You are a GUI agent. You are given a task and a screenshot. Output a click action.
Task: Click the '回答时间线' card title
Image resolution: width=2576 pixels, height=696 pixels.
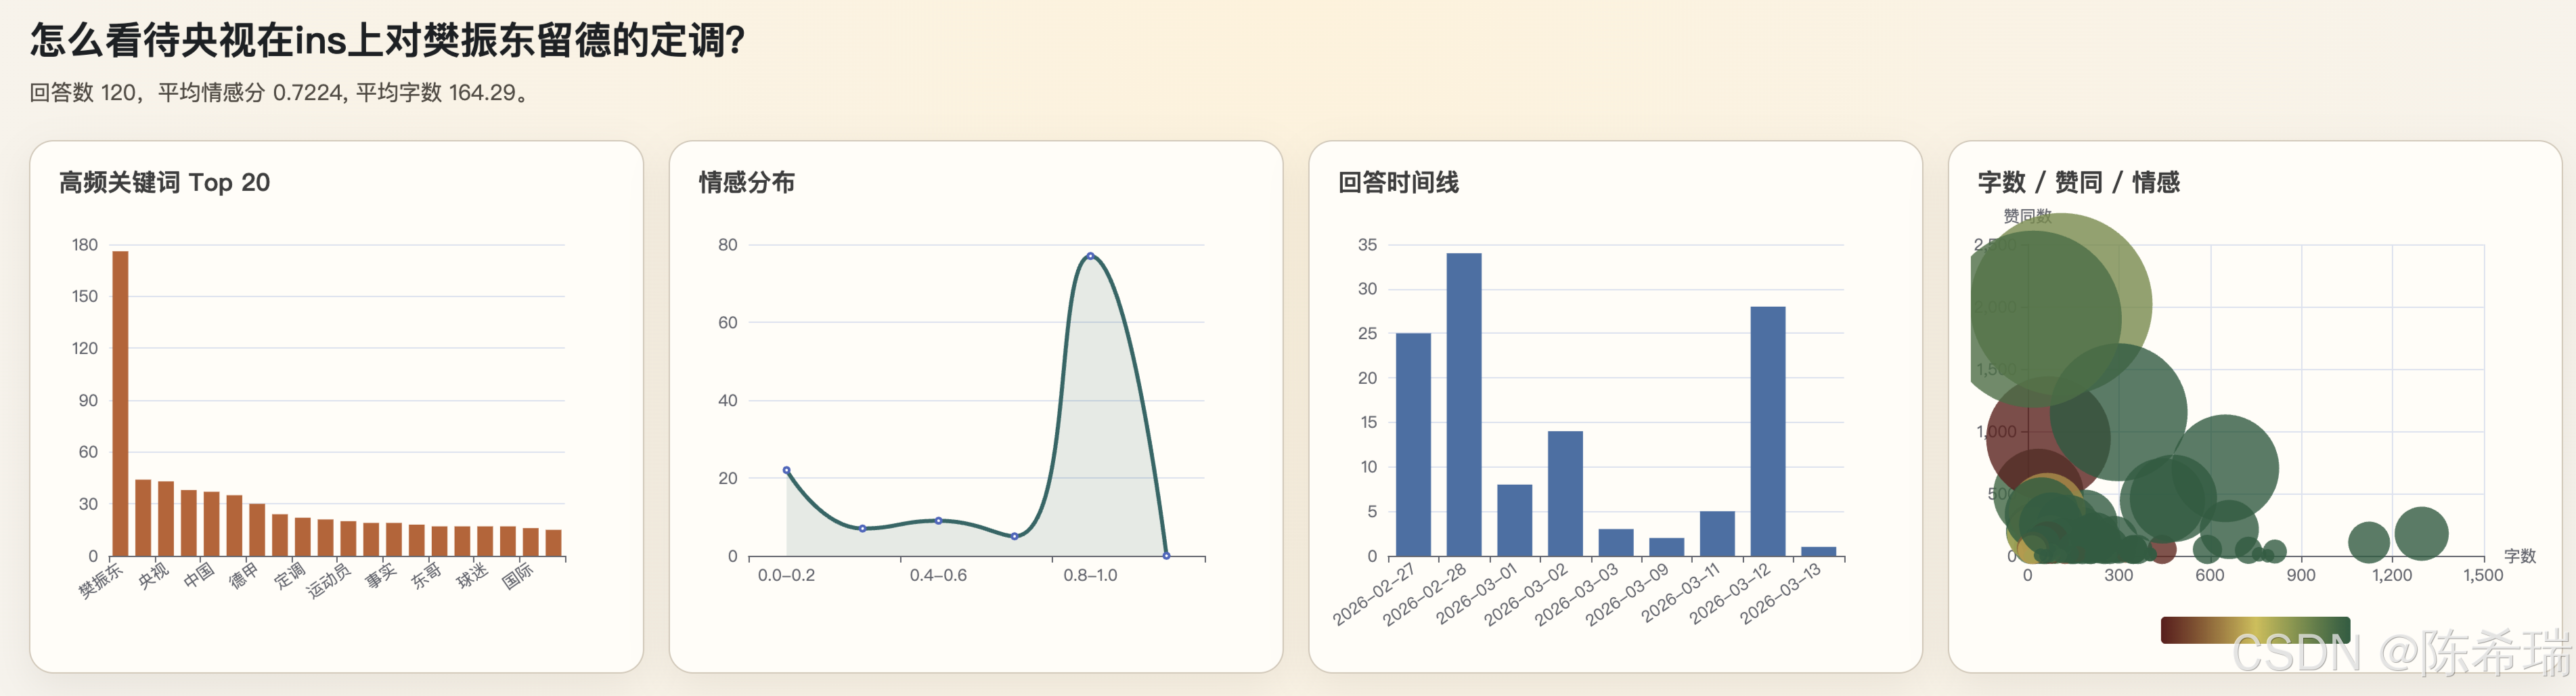pos(1398,182)
